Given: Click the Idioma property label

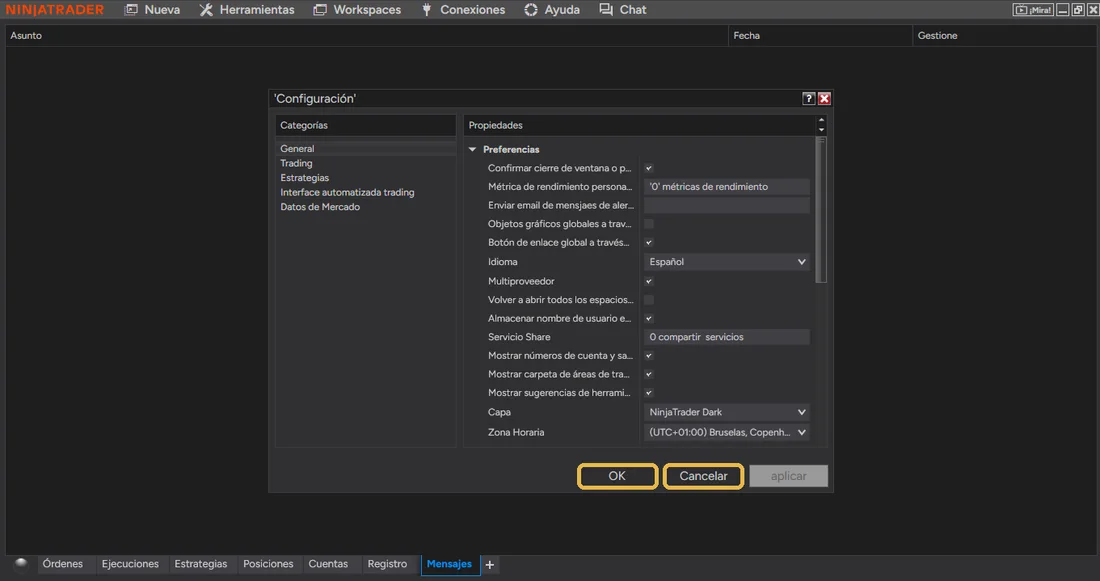Looking at the screenshot, I should coord(503,262).
